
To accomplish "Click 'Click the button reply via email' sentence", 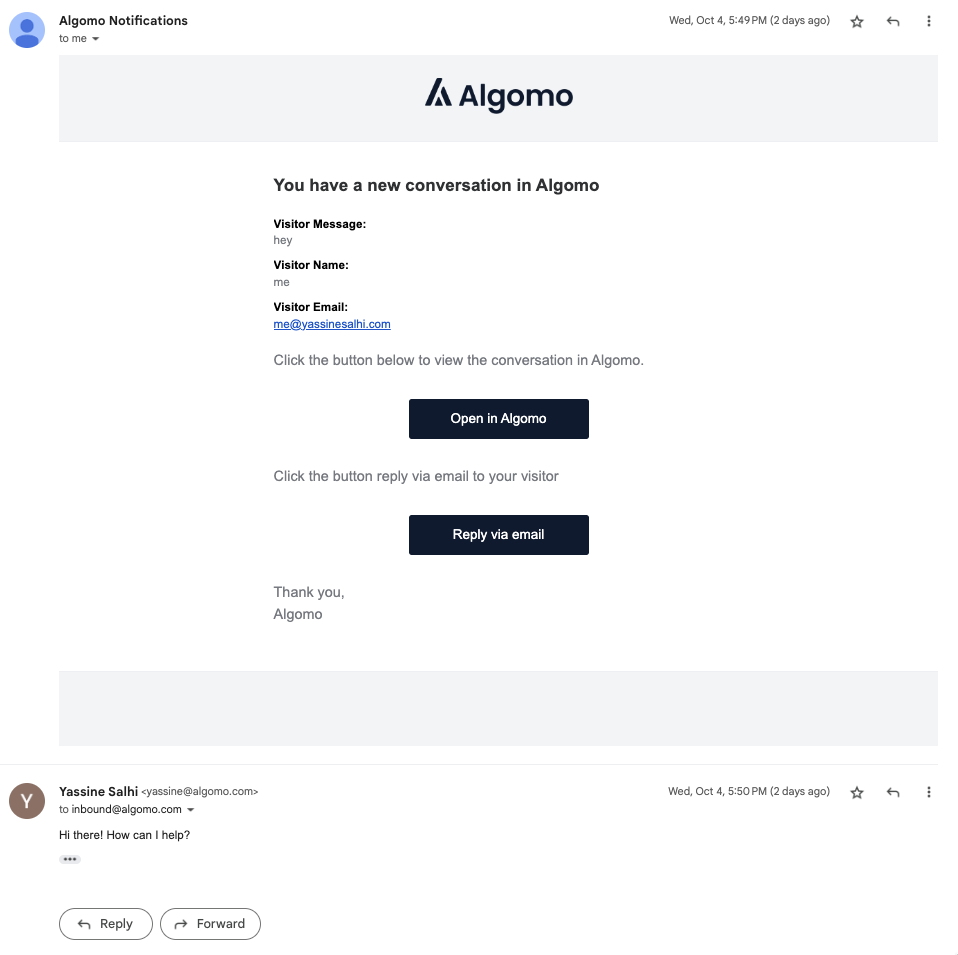I will tap(416, 477).
